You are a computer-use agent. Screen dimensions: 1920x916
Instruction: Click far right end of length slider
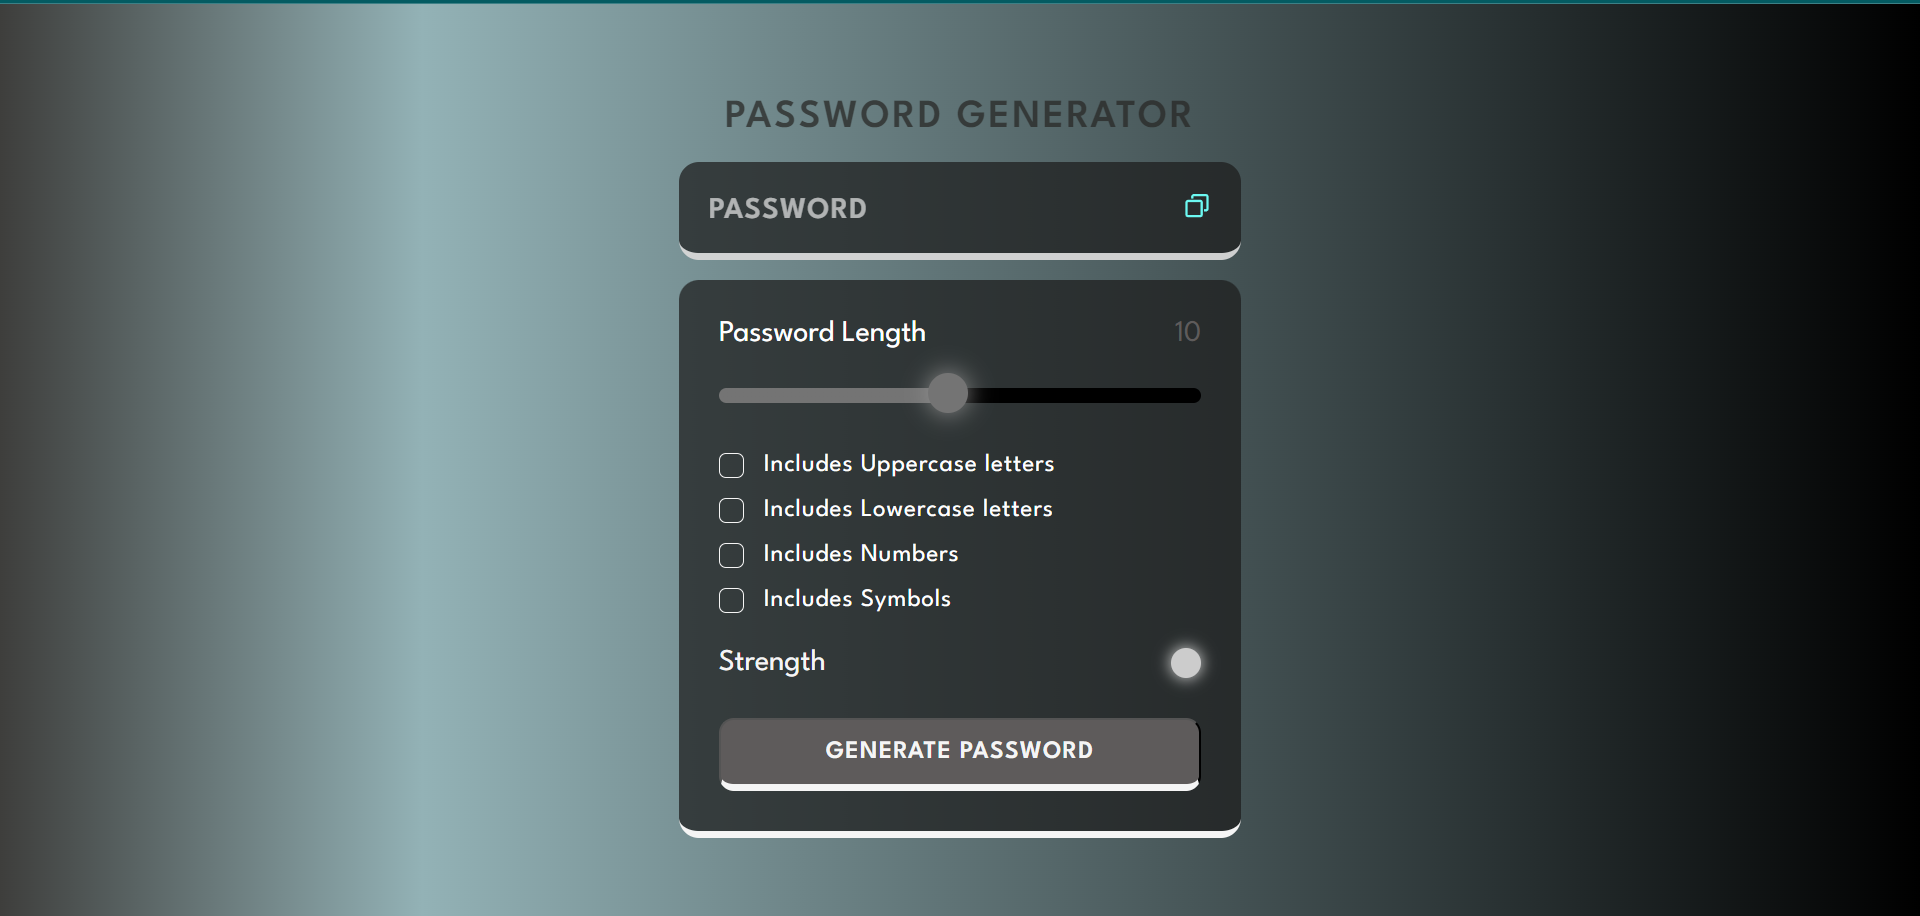[x=1194, y=396]
